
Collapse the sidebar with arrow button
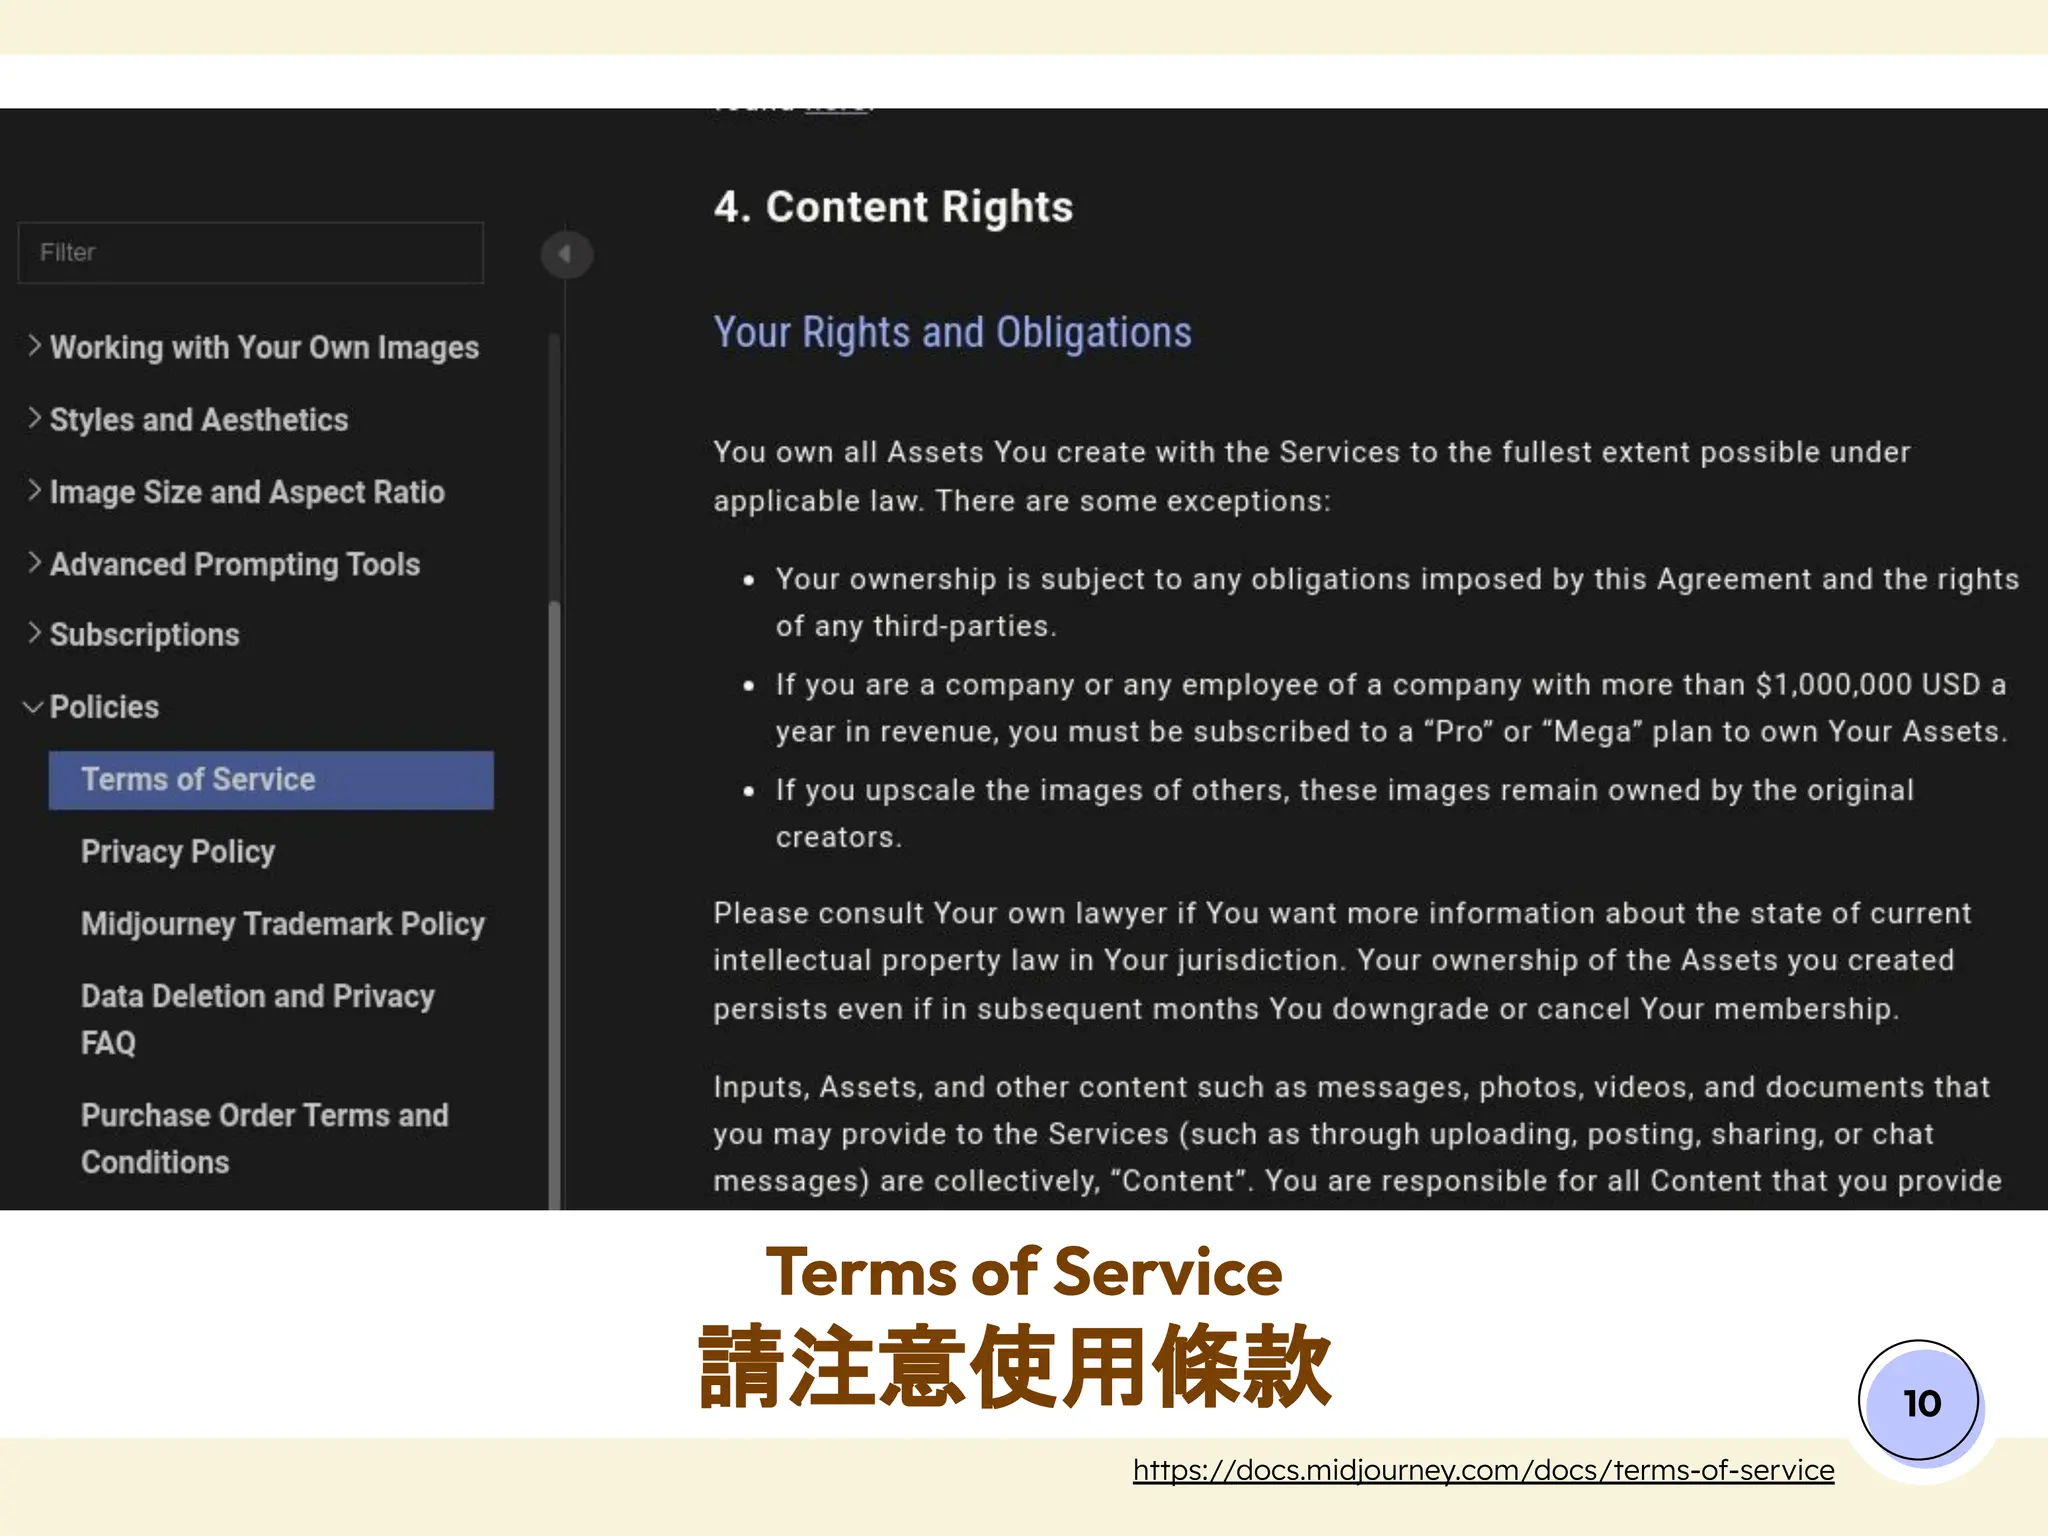[x=566, y=254]
